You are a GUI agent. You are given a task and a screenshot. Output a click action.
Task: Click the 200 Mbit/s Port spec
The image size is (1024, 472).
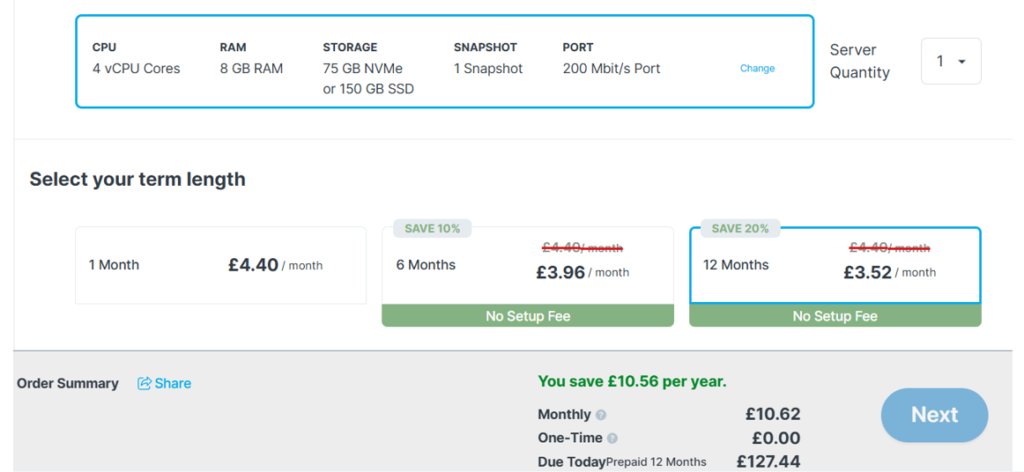pyautogui.click(x=611, y=69)
